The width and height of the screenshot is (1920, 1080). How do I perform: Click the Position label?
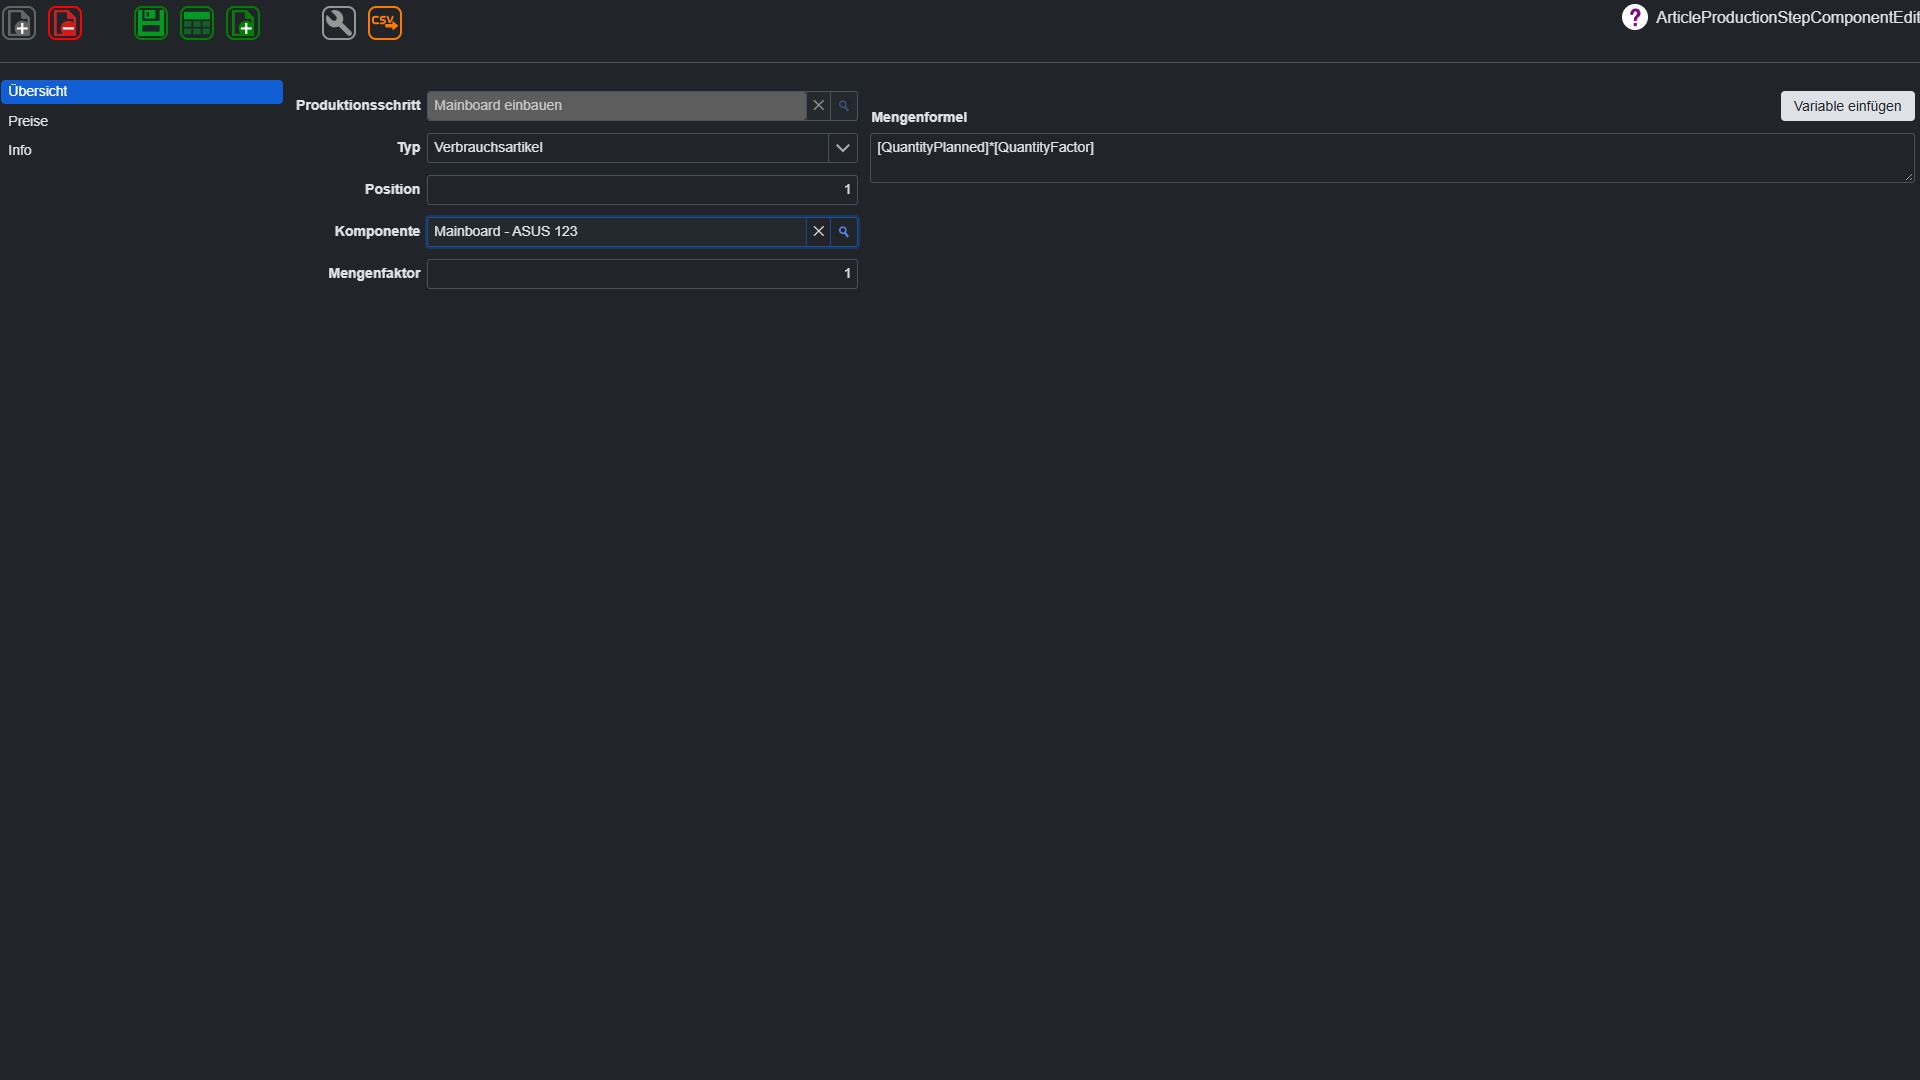click(x=392, y=190)
